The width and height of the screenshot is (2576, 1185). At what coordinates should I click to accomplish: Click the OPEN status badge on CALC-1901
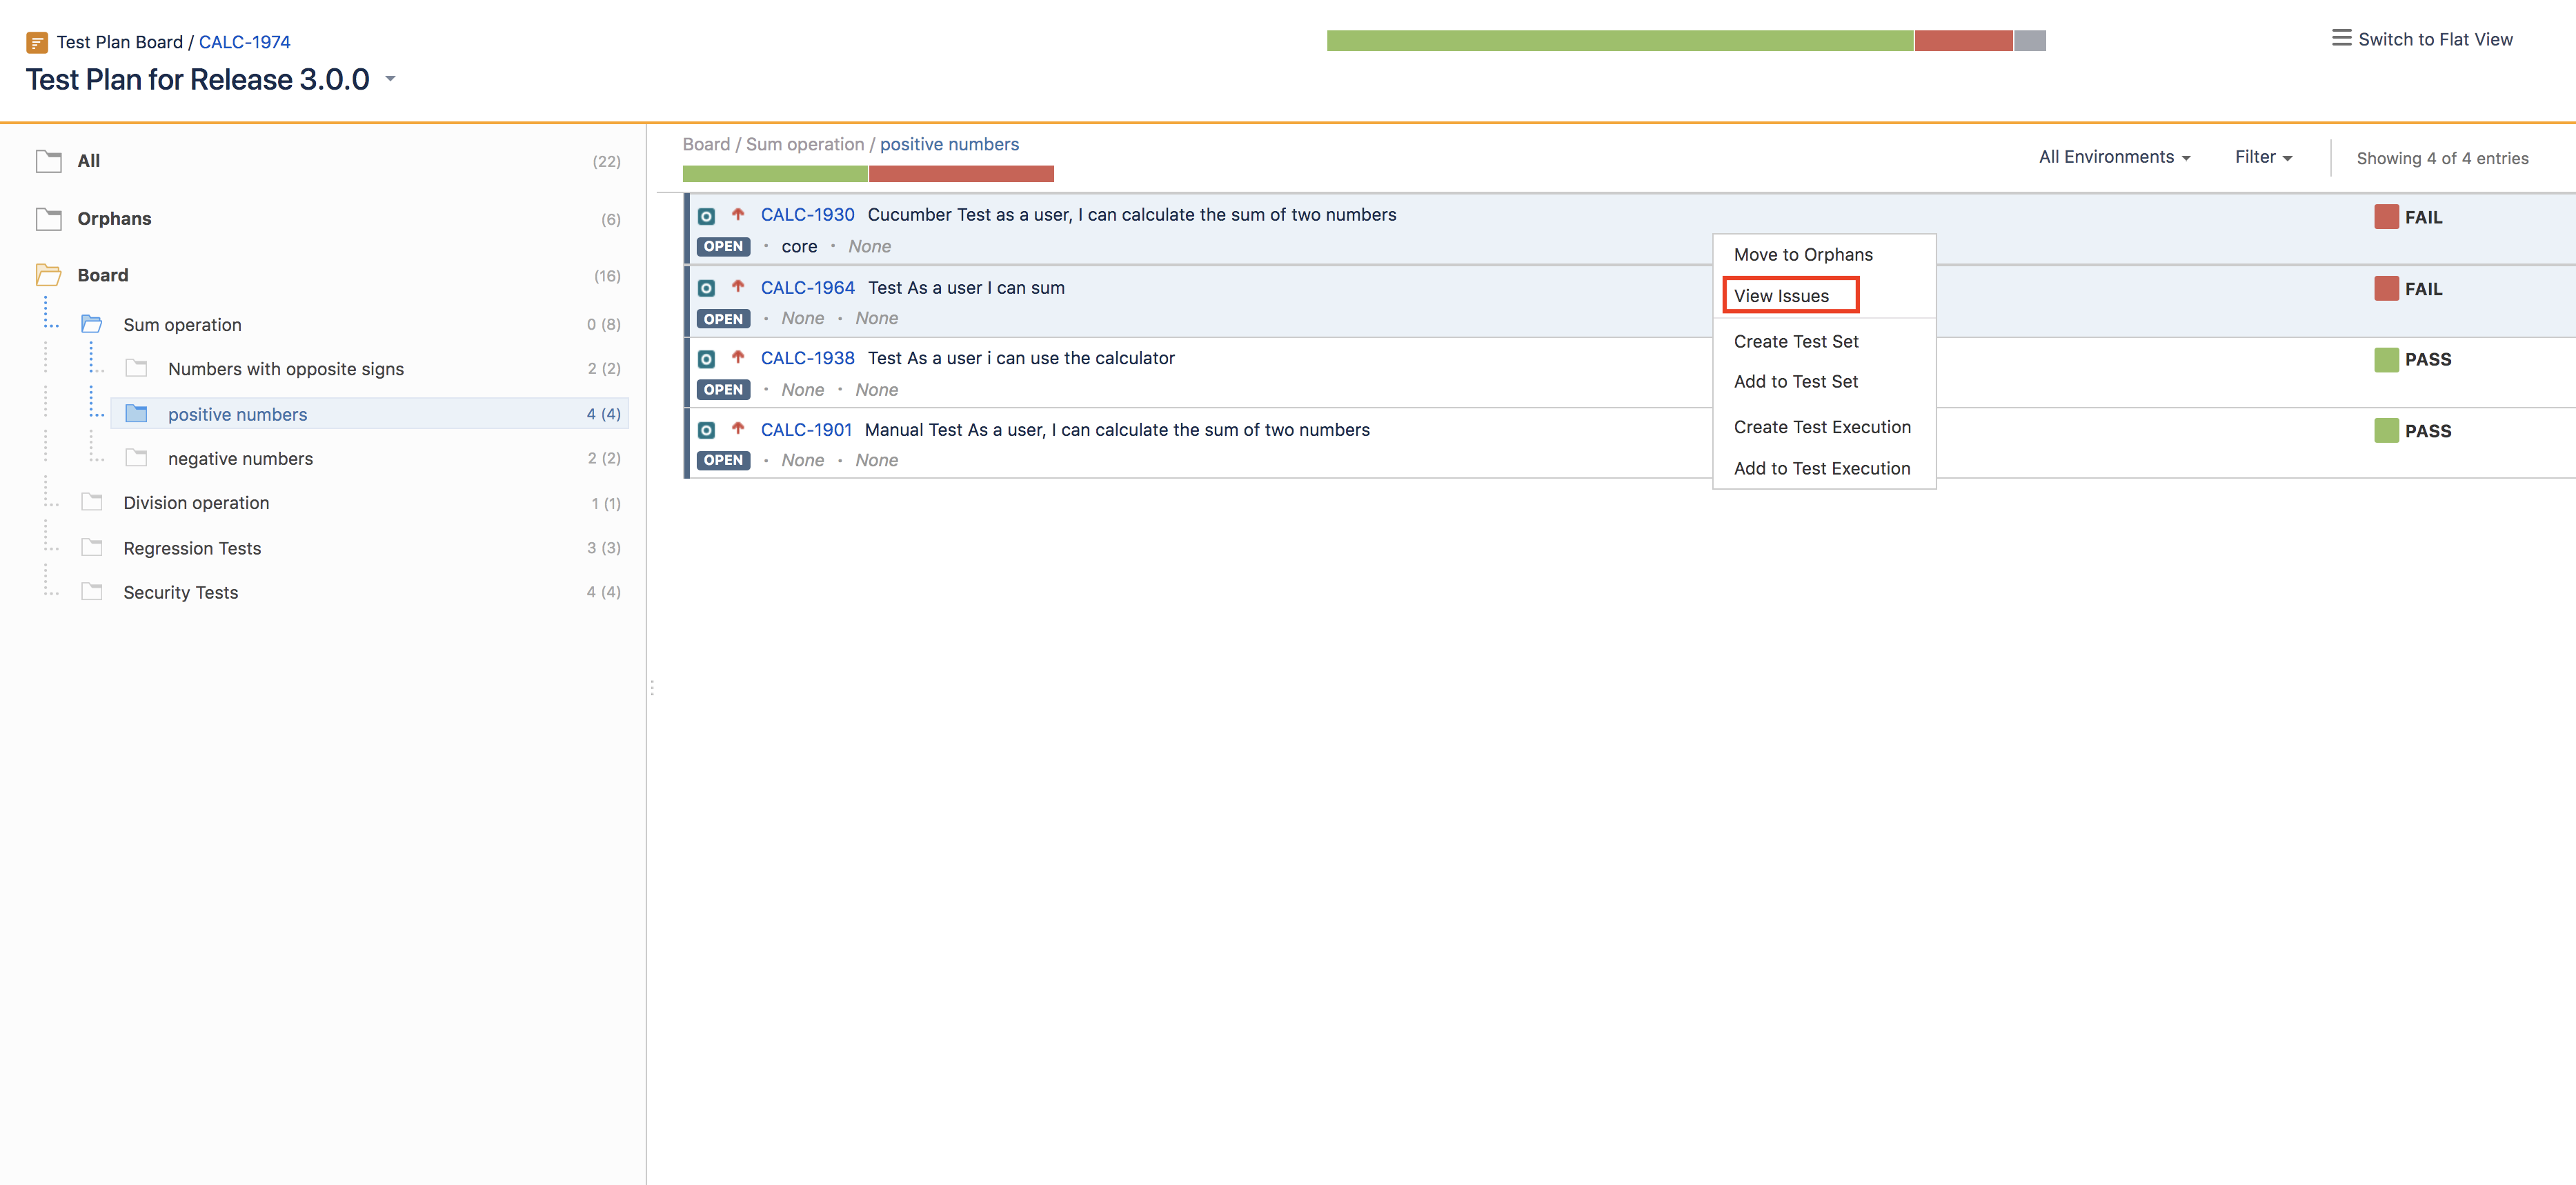click(x=723, y=460)
